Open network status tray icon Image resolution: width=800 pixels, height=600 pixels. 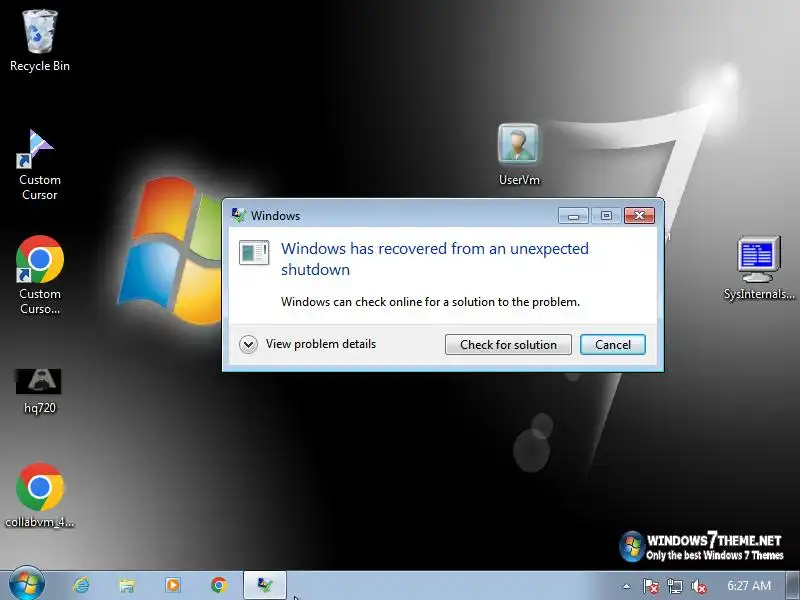pos(674,586)
